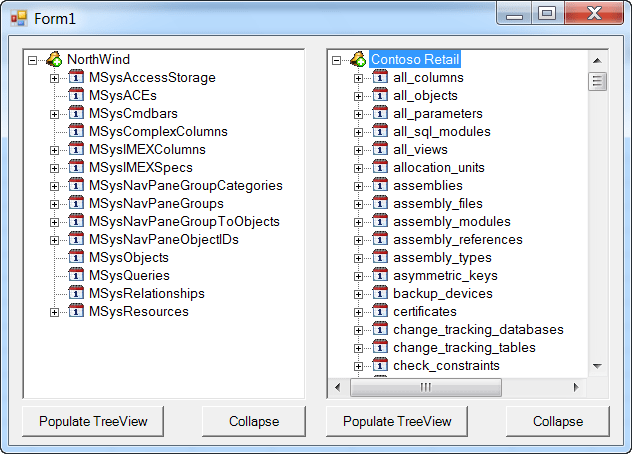Click the table icon beside MSysIMEXColumns

point(76,149)
